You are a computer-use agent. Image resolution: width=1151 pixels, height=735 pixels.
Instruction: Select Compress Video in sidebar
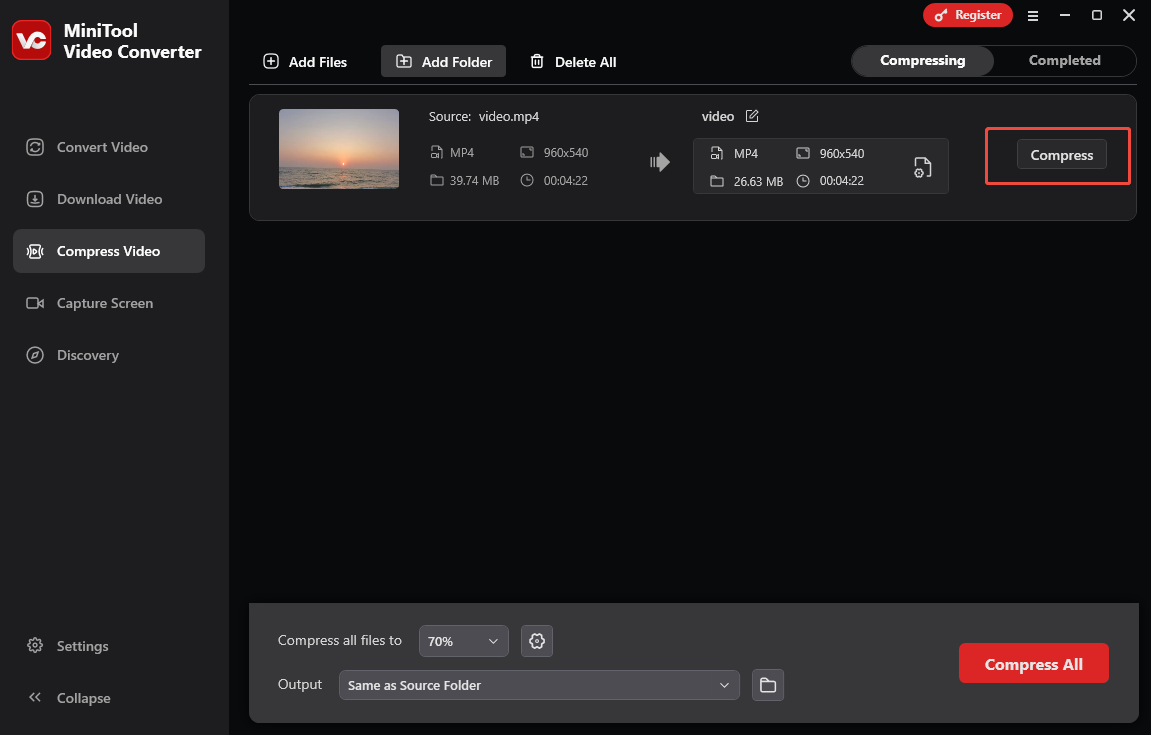pos(109,251)
